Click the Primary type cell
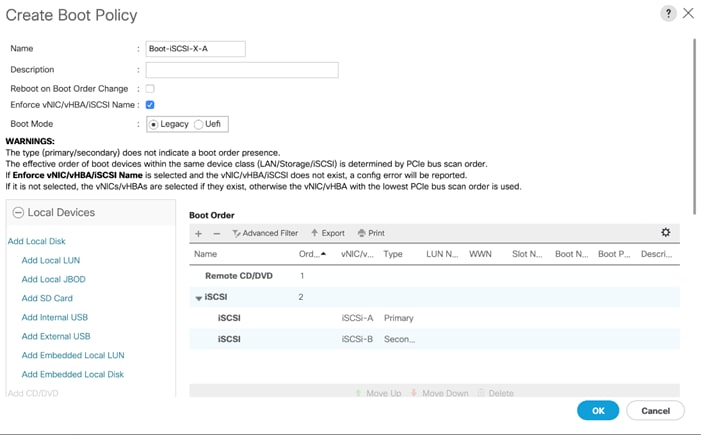Image resolution: width=701 pixels, height=435 pixels. click(x=399, y=318)
